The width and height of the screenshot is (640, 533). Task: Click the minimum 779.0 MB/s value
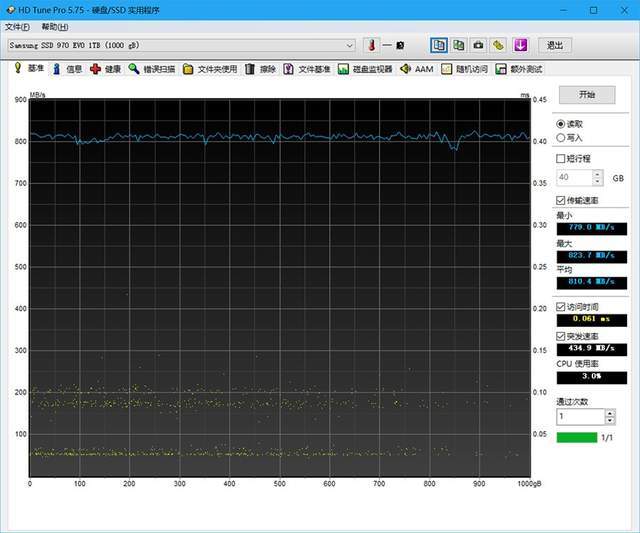[x=591, y=228]
